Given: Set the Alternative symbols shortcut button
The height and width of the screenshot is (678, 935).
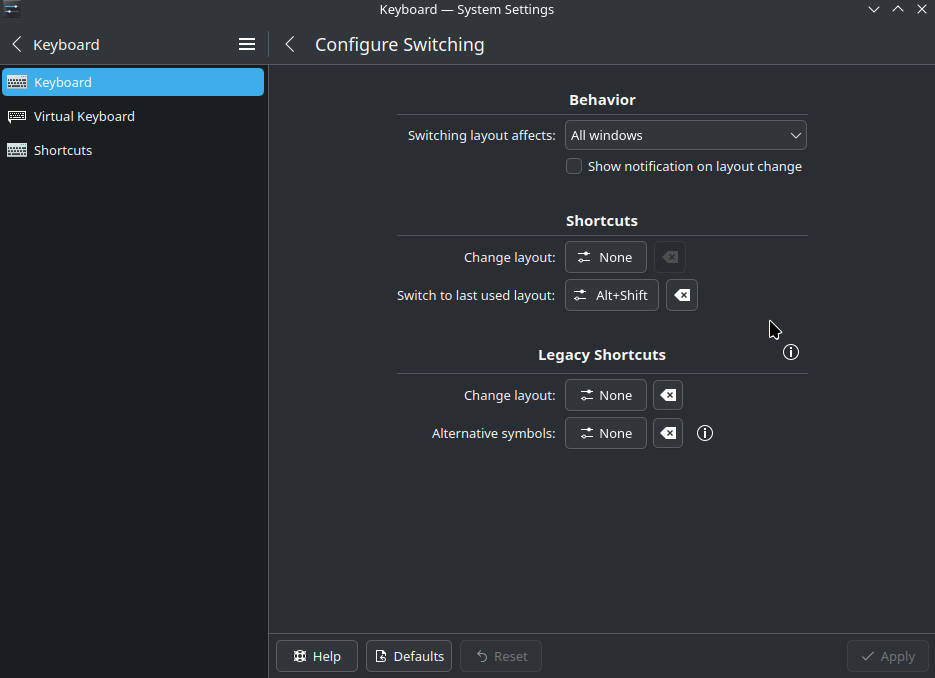Looking at the screenshot, I should tap(605, 433).
